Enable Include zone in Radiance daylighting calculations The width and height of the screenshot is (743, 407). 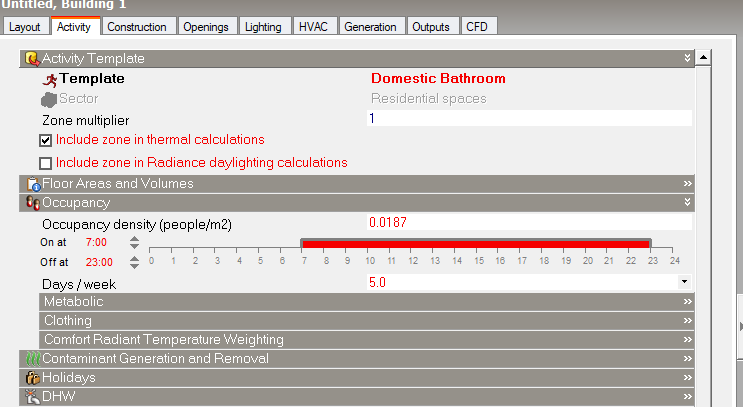point(45,163)
